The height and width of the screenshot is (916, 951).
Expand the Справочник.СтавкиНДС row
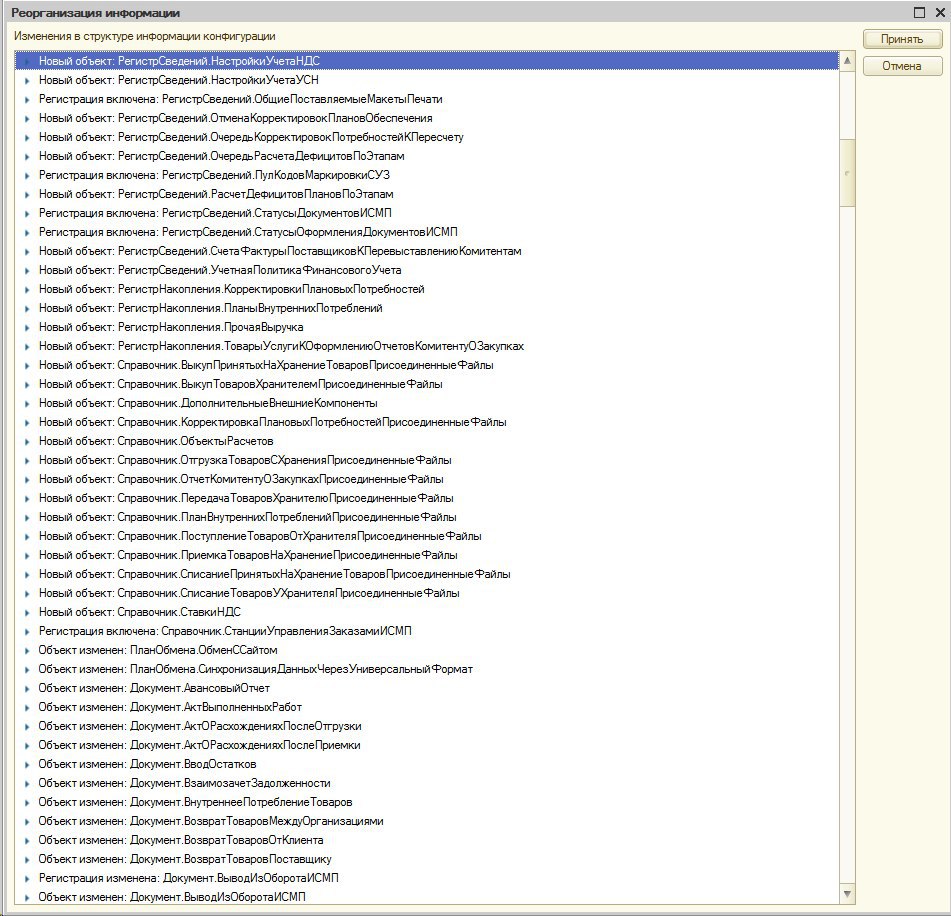tap(27, 613)
